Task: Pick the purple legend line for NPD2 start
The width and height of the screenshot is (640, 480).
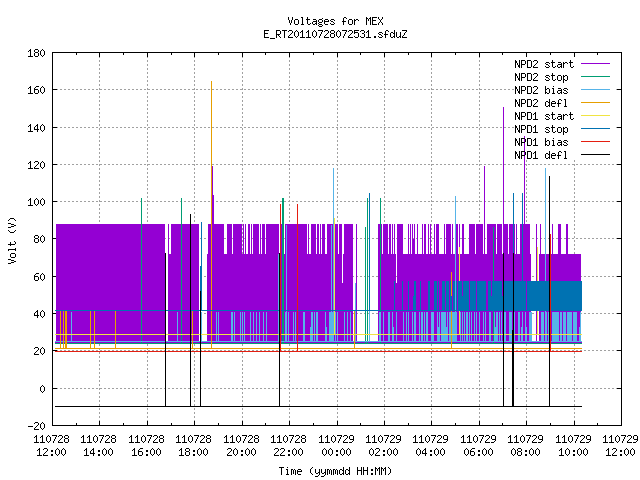Action: coord(595,64)
